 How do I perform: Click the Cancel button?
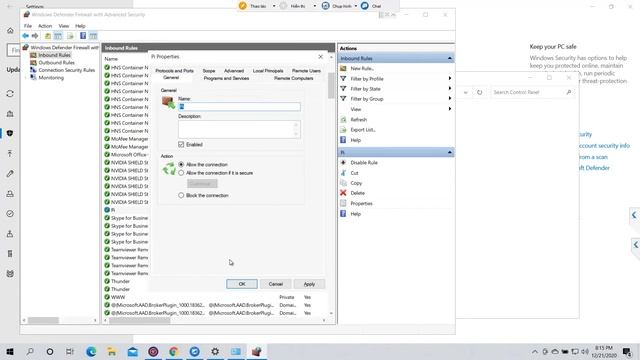(276, 284)
